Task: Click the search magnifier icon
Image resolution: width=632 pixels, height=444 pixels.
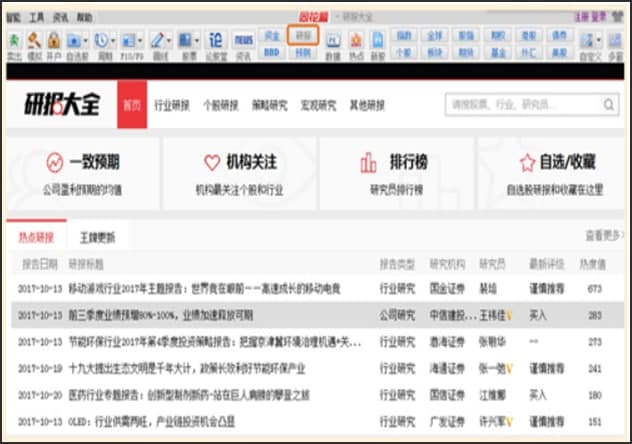Action: [x=604, y=103]
